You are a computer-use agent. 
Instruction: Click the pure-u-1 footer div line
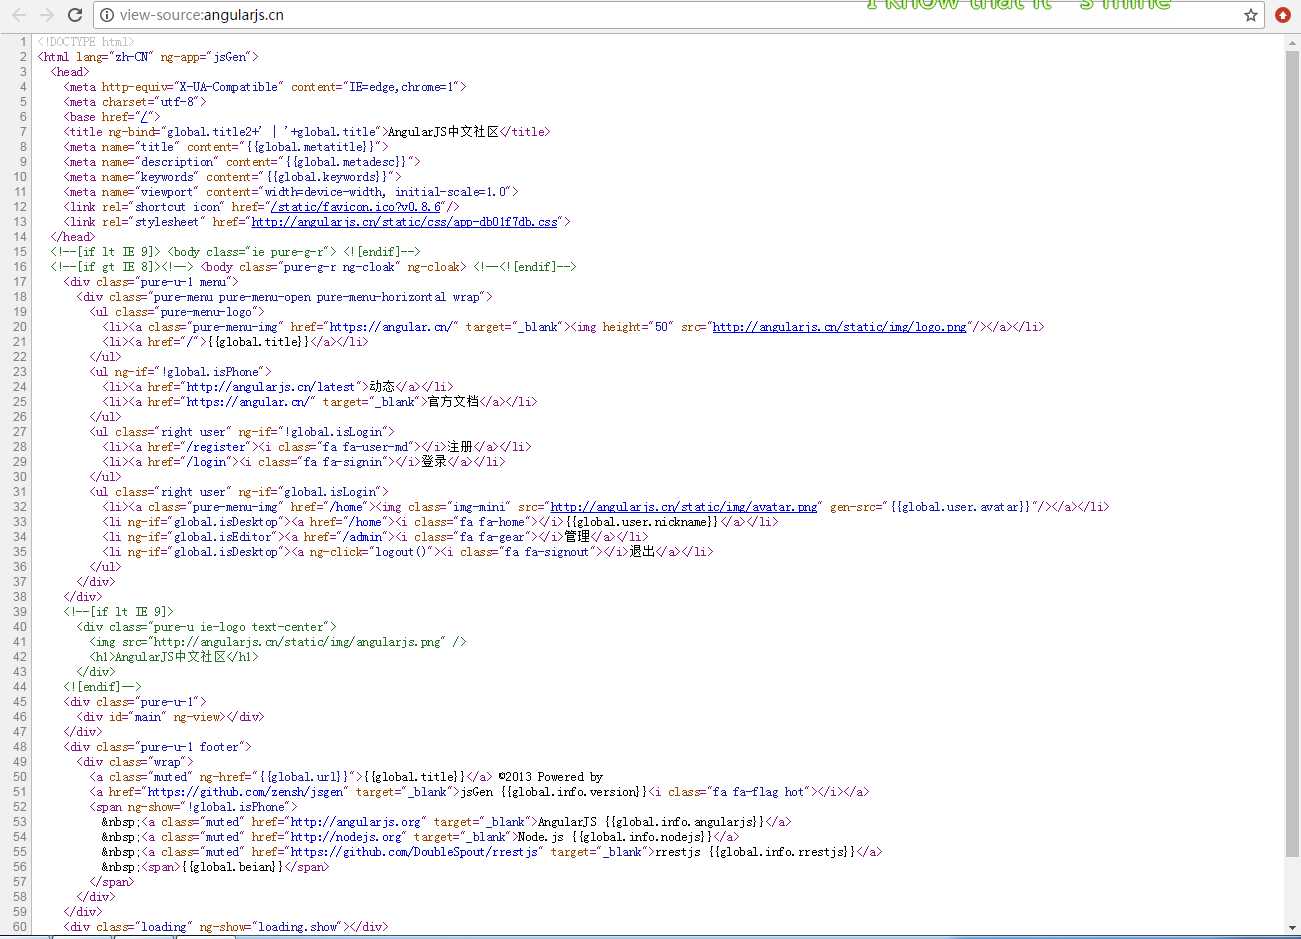coord(157,747)
